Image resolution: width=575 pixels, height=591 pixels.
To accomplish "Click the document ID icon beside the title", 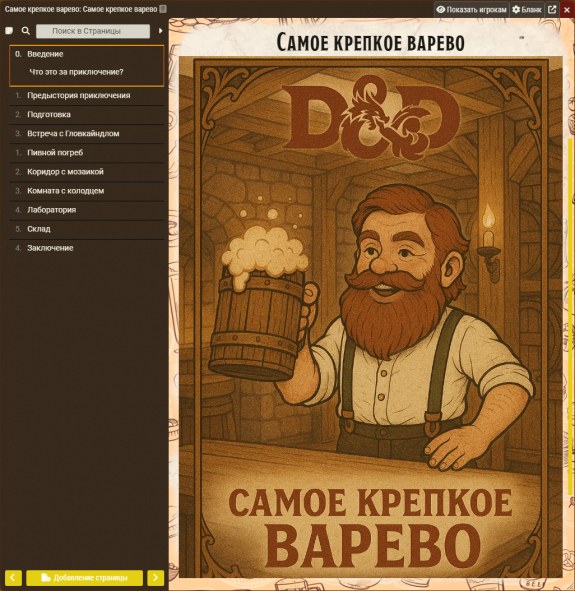I will pos(163,9).
